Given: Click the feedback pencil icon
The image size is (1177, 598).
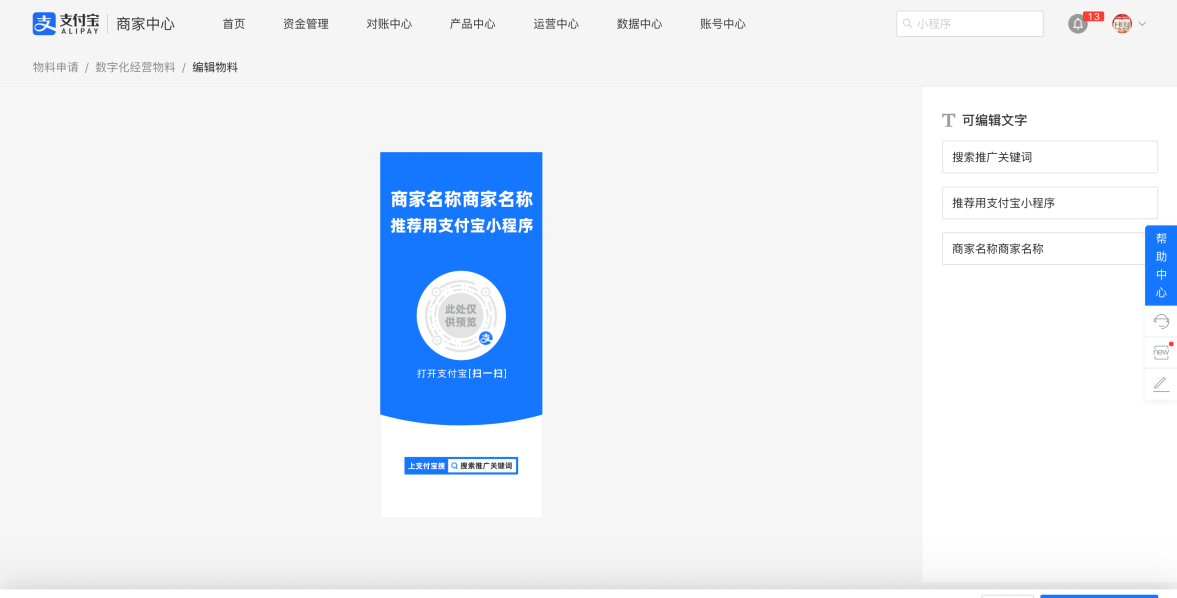Looking at the screenshot, I should 1161,384.
